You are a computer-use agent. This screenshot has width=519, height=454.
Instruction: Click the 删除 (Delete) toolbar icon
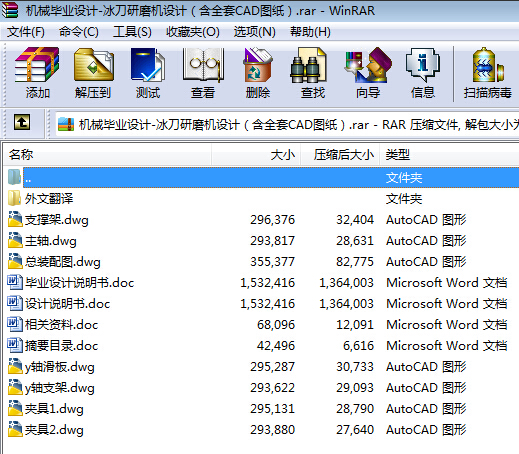click(258, 65)
